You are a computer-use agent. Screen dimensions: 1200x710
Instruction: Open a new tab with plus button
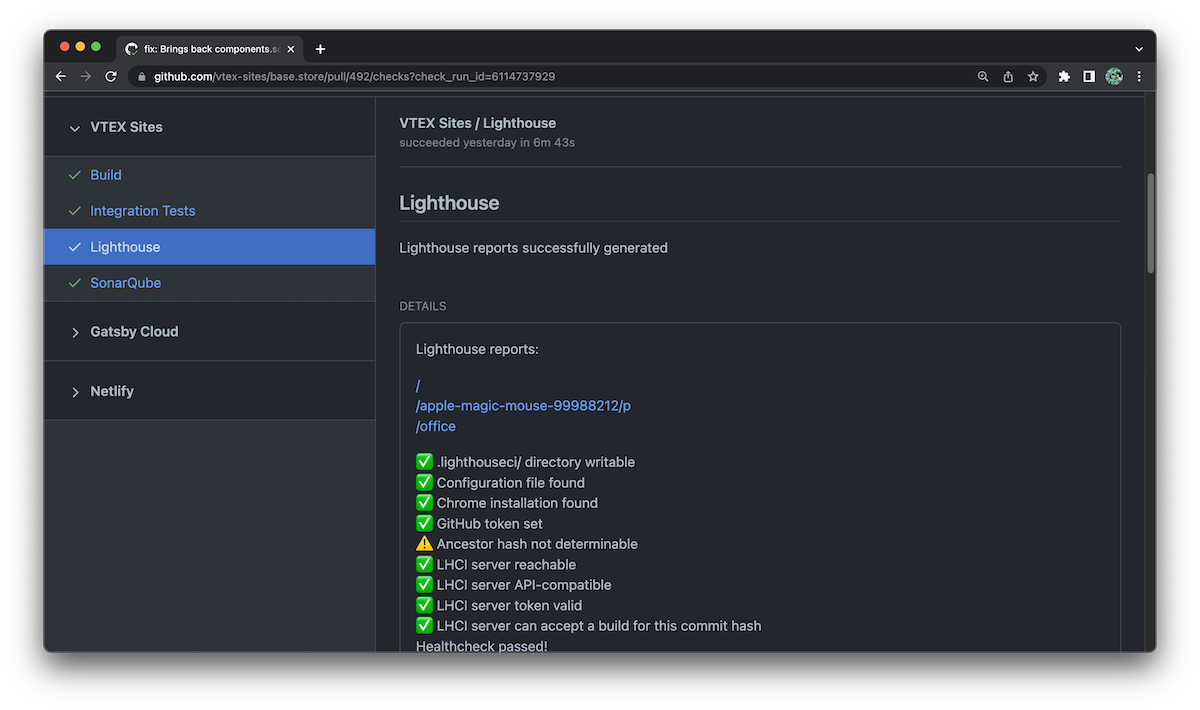click(x=320, y=49)
